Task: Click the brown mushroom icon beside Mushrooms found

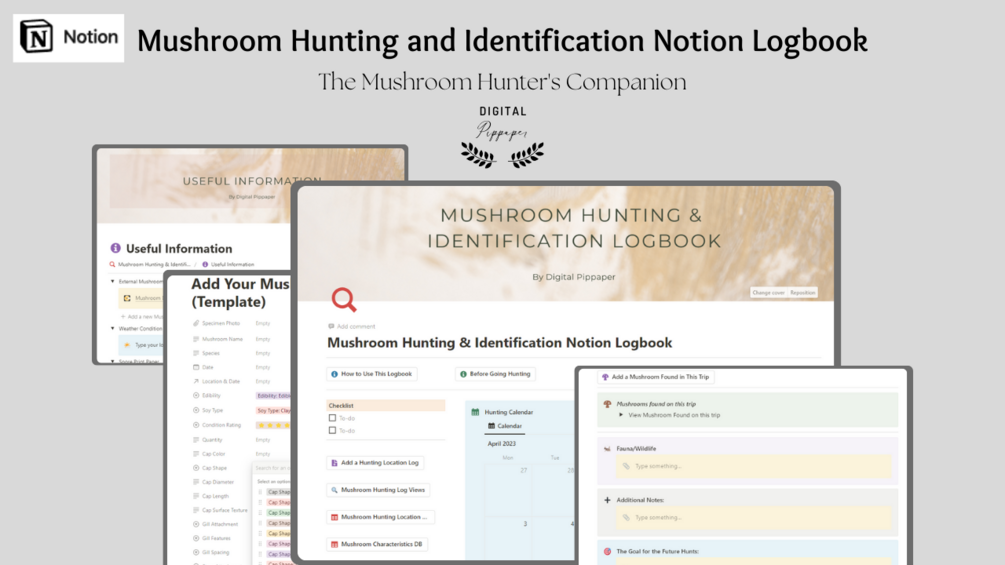Action: (x=607, y=404)
